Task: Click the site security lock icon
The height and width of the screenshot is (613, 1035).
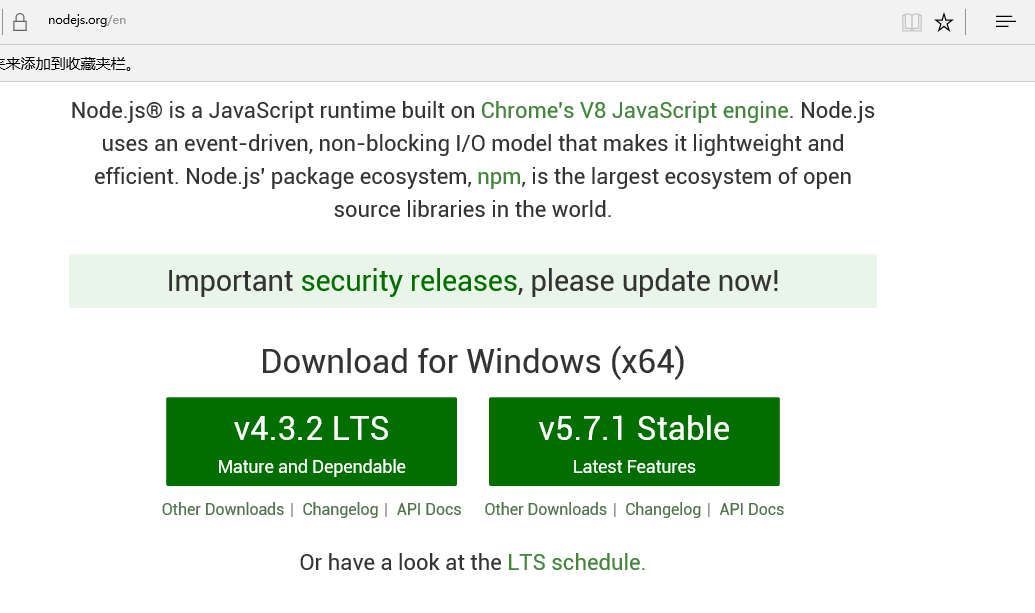Action: pyautogui.click(x=19, y=22)
